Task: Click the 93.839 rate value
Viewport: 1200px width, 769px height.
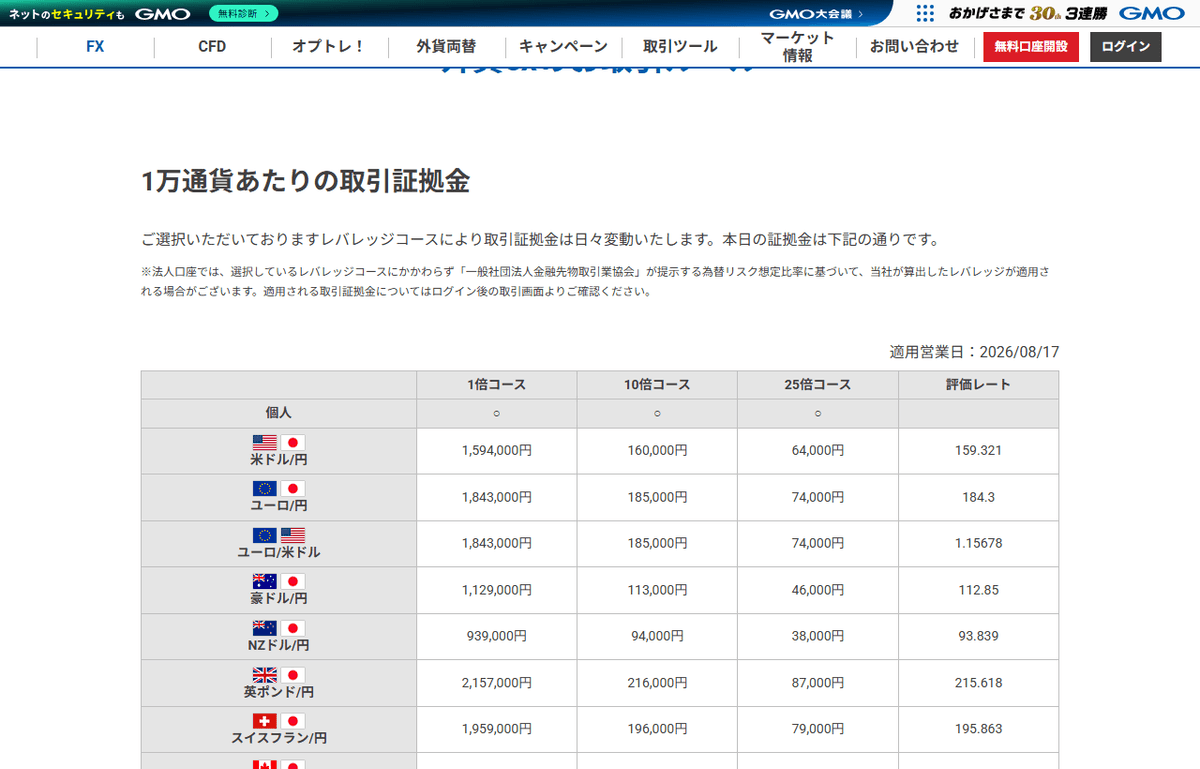Action: (978, 636)
